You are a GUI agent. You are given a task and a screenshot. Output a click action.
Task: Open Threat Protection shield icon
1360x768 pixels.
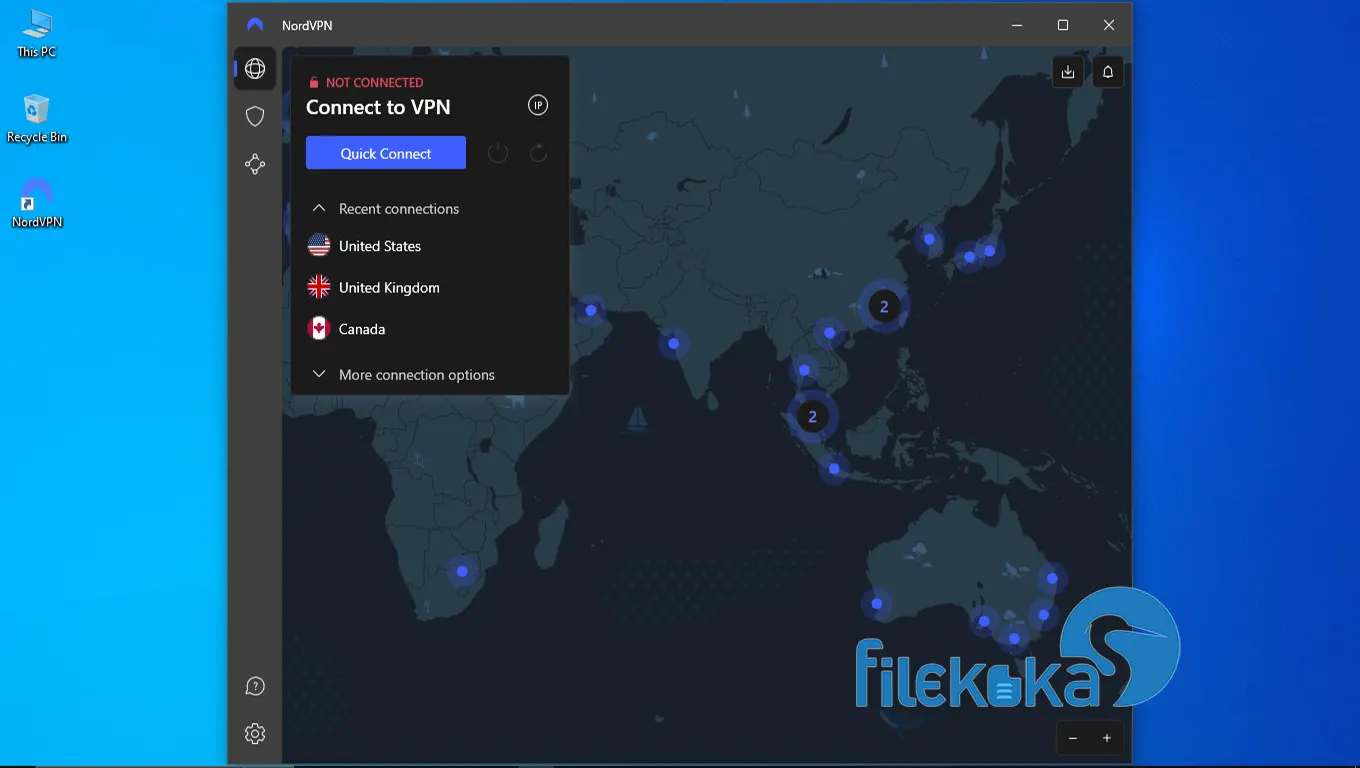pyautogui.click(x=255, y=116)
